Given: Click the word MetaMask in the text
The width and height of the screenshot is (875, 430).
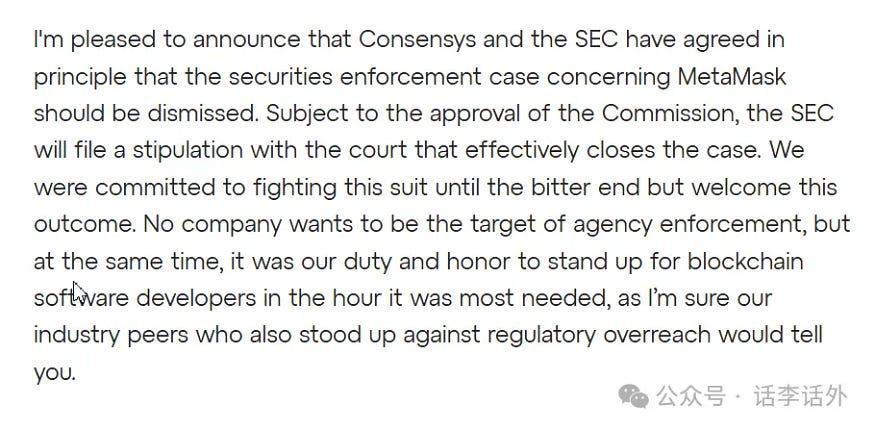Looking at the screenshot, I should tap(732, 76).
